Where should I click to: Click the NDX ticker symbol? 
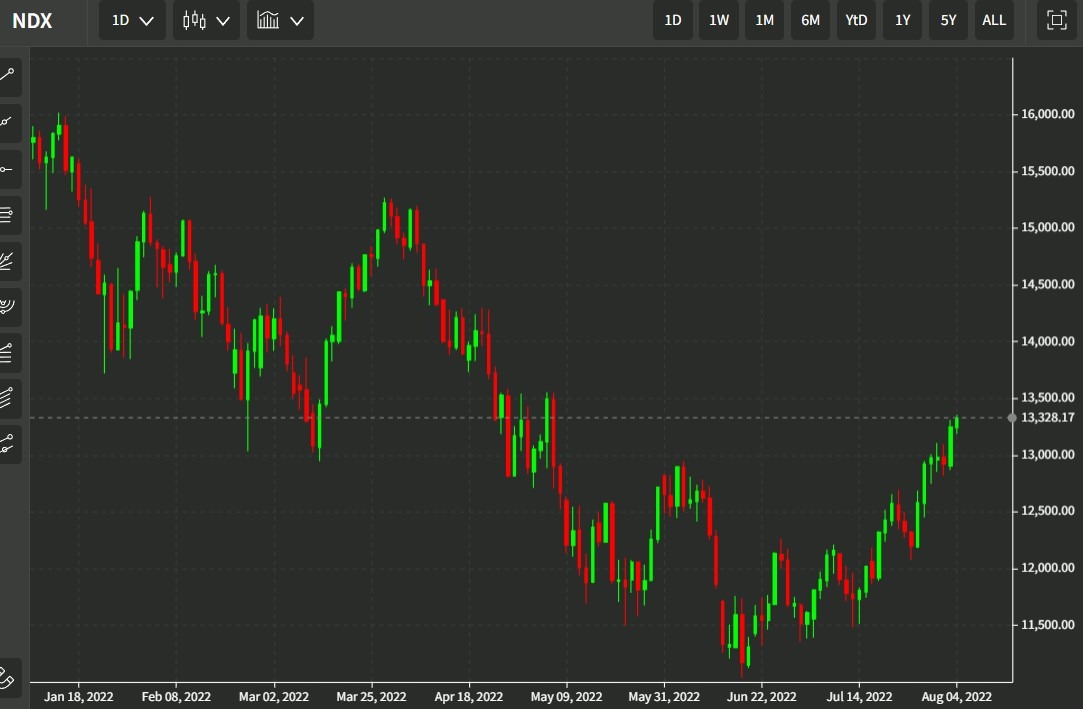(32, 21)
